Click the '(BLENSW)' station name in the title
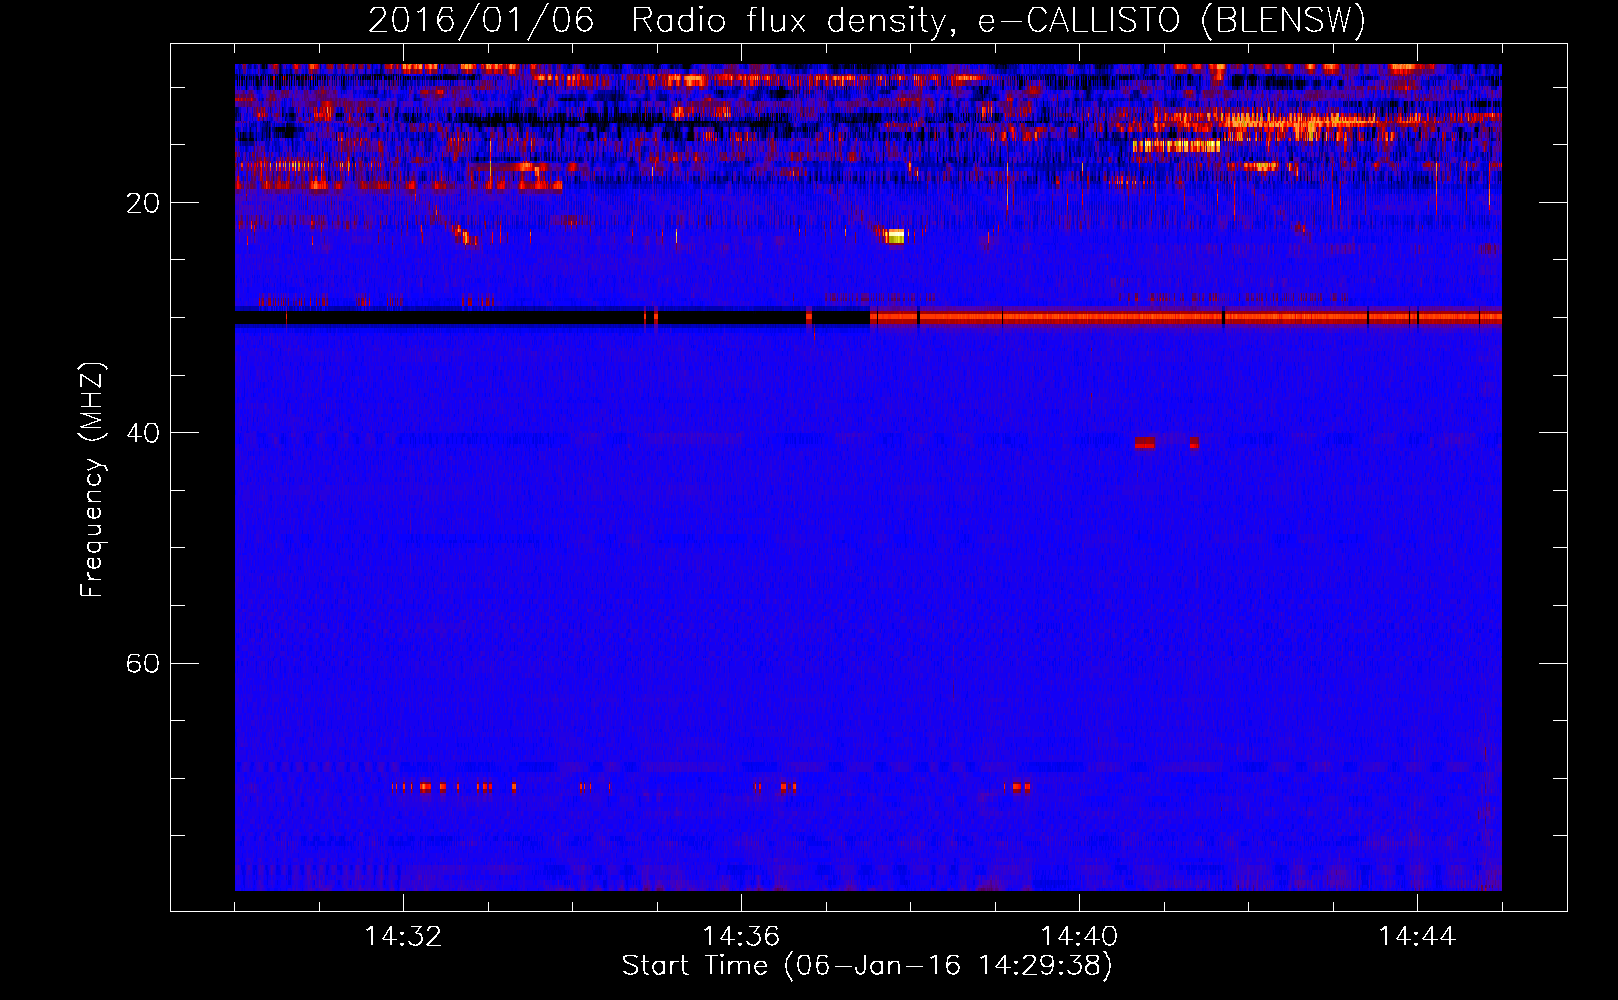The width and height of the screenshot is (1618, 1000). [1283, 21]
